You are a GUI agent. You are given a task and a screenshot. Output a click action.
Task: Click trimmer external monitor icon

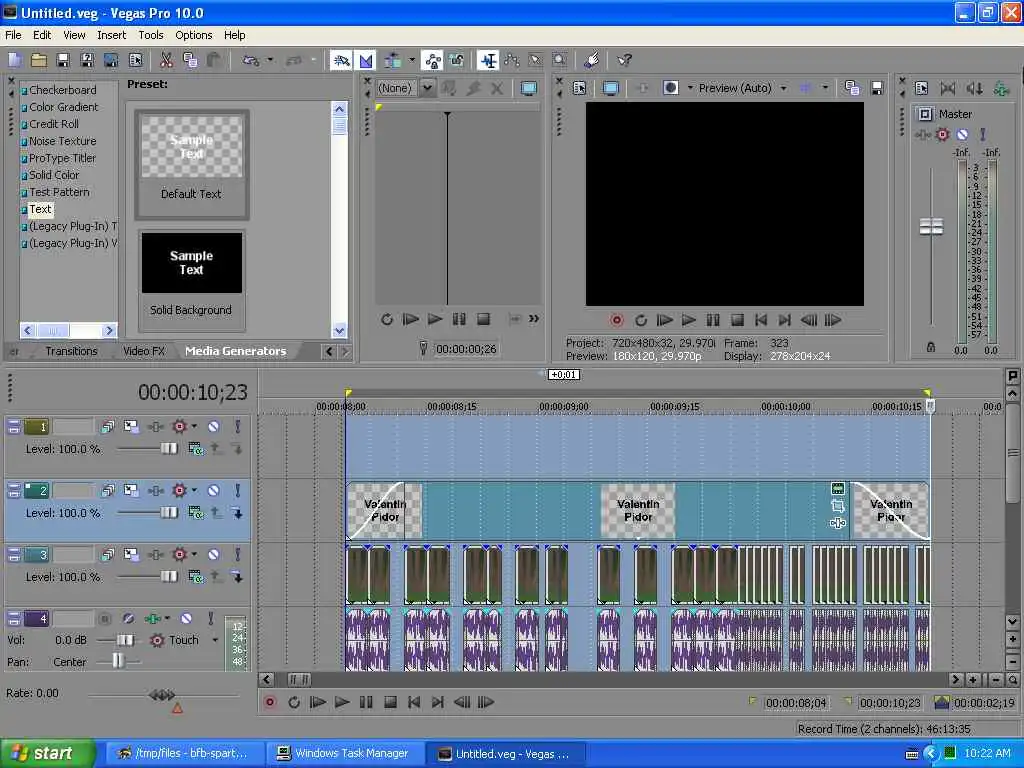tap(528, 88)
